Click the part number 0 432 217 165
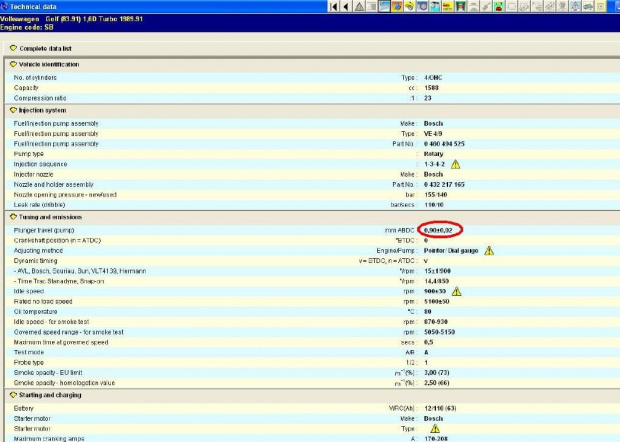This screenshot has height=442, width=620. 444,185
